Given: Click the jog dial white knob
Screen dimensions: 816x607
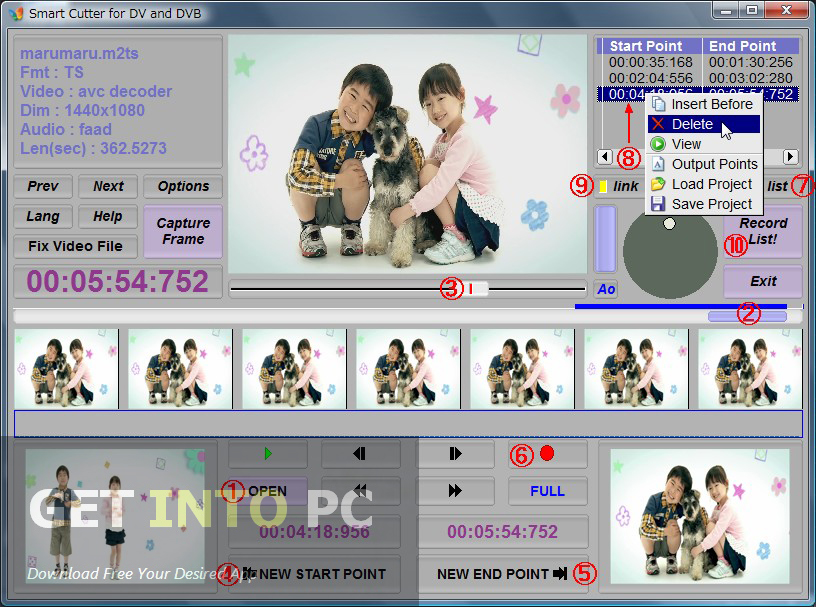Looking at the screenshot, I should 669,223.
